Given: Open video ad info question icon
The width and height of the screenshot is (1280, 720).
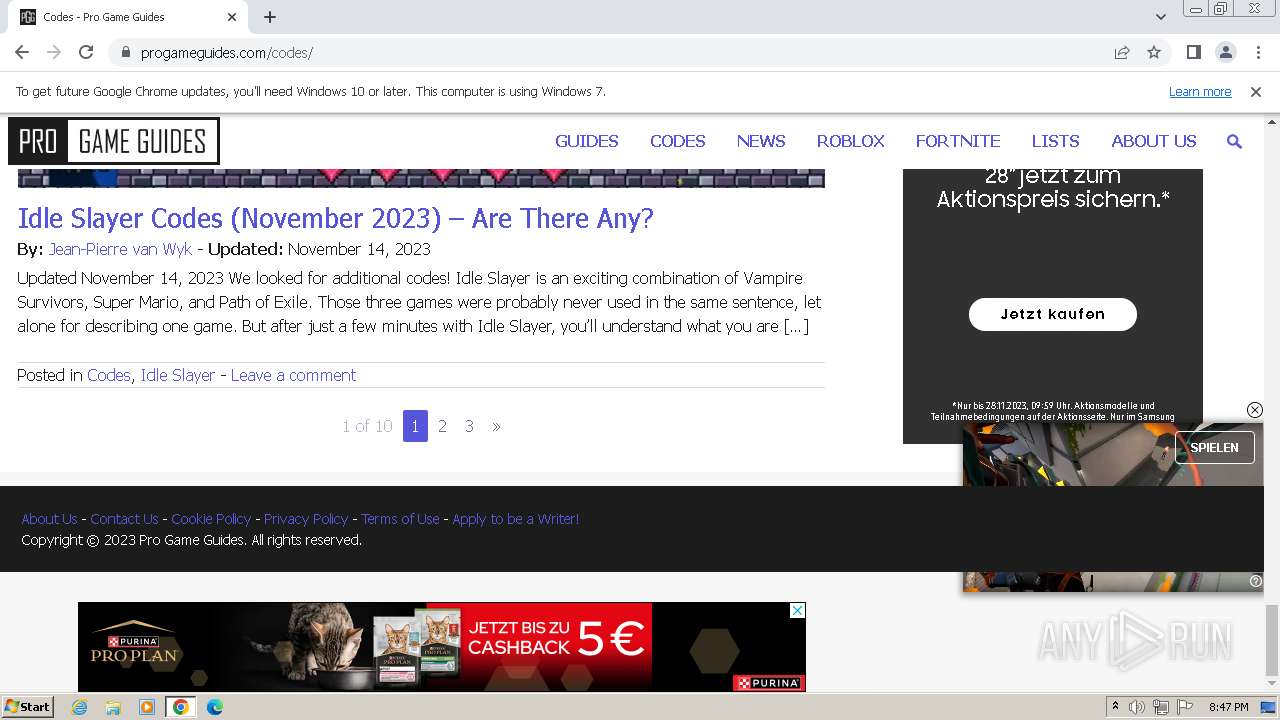Looking at the screenshot, I should (x=1256, y=581).
